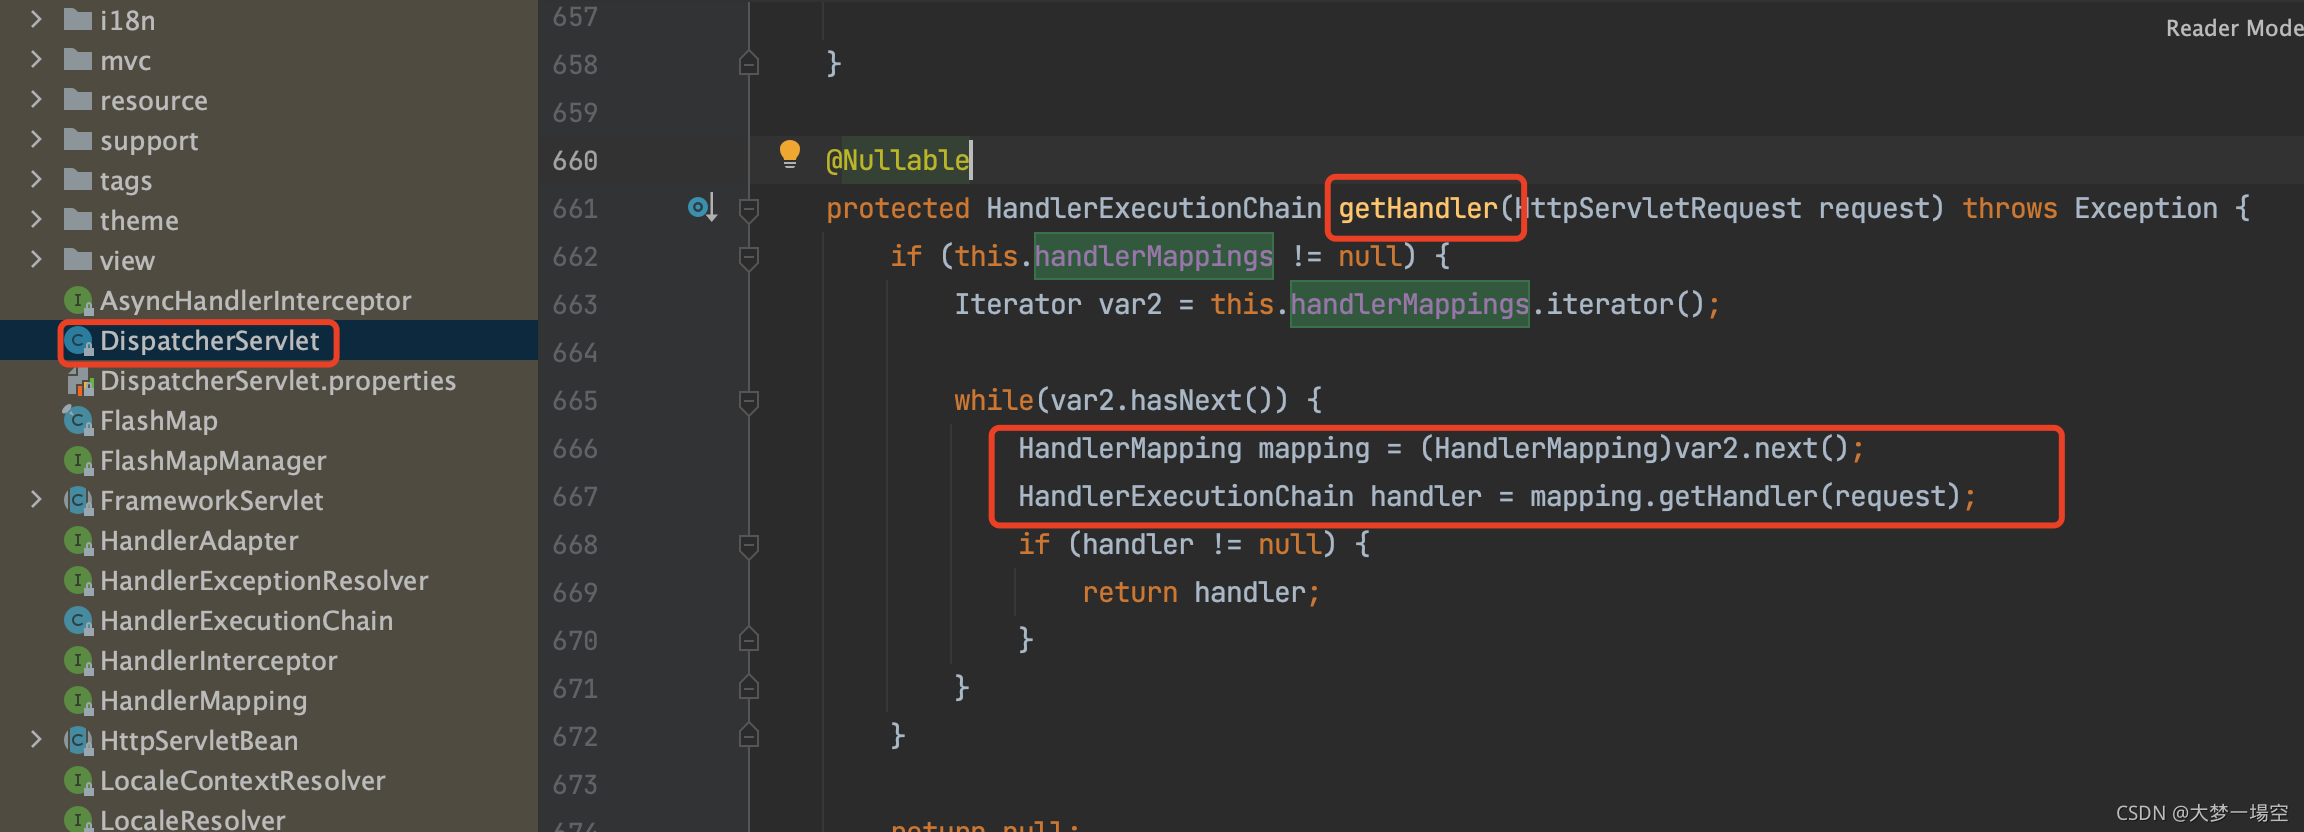Expand the tags folder
2304x832 pixels.
(x=36, y=180)
